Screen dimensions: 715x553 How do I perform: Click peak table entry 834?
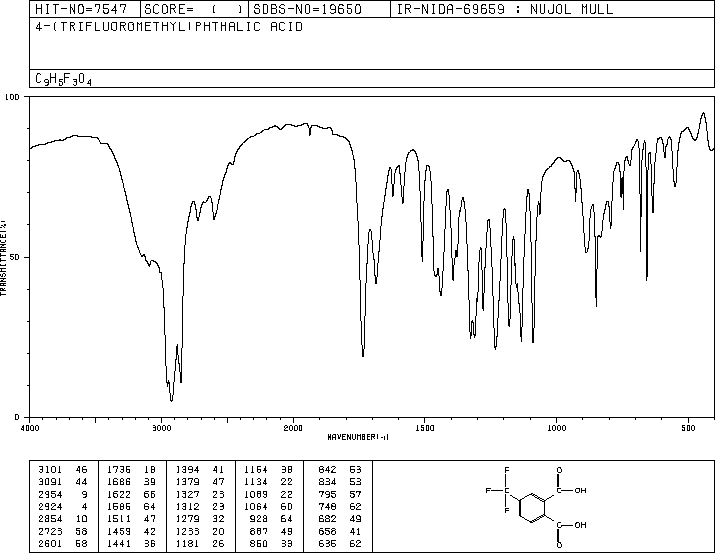(x=328, y=481)
